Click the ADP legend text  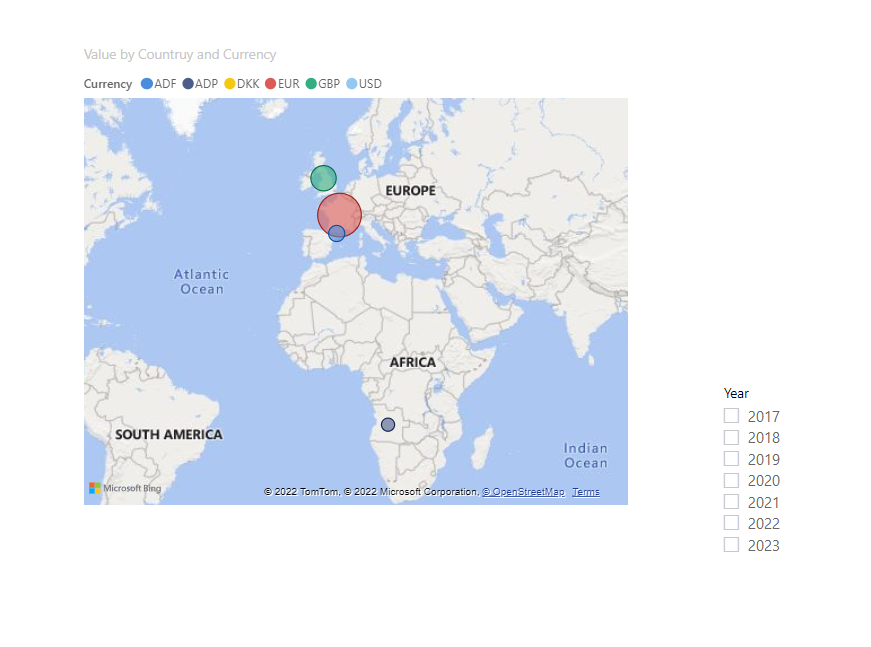(206, 84)
